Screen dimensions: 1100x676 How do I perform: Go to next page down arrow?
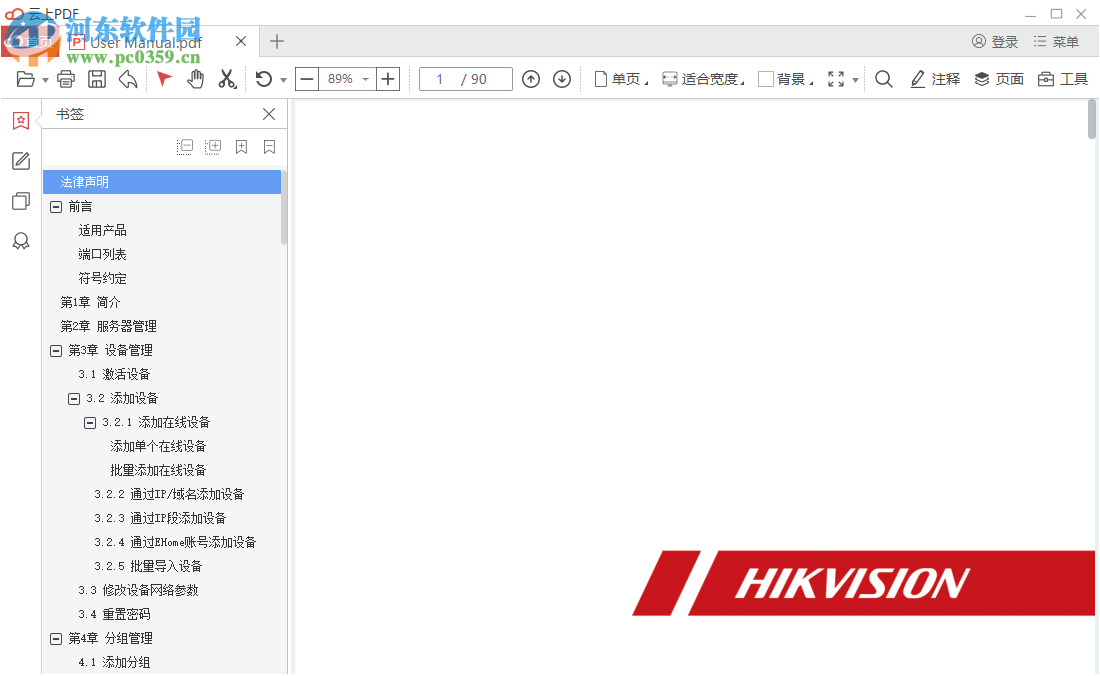[x=562, y=79]
